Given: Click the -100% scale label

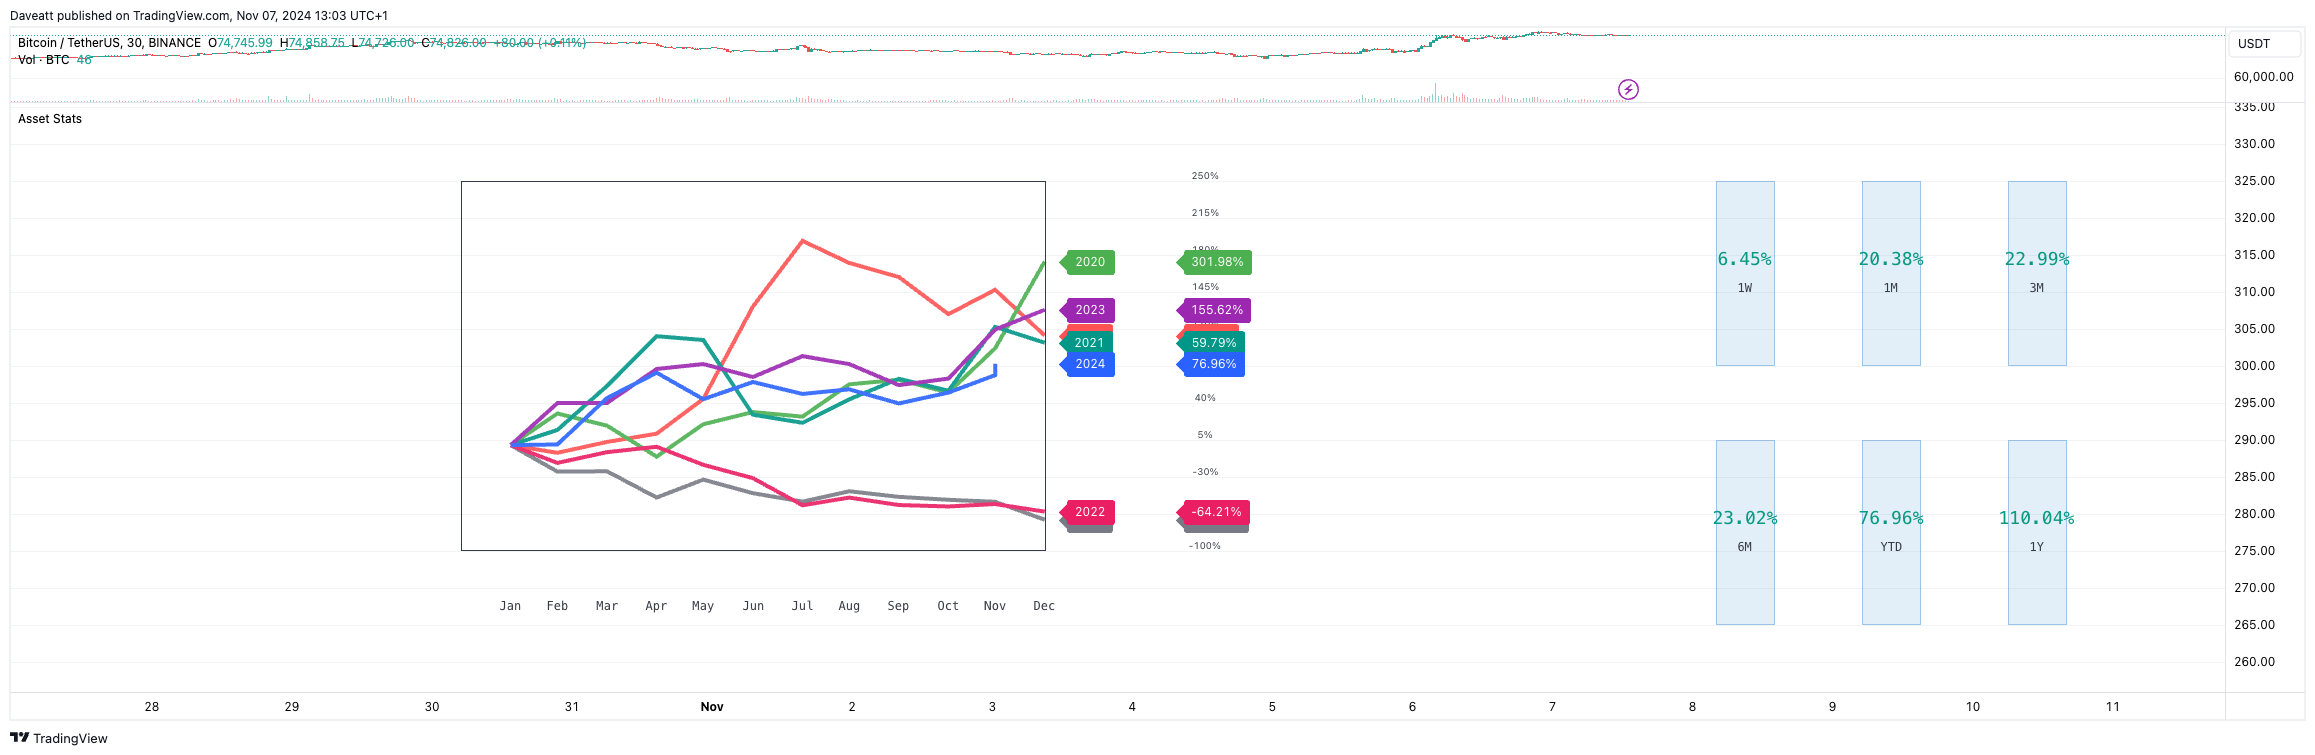Looking at the screenshot, I should pos(1205,546).
